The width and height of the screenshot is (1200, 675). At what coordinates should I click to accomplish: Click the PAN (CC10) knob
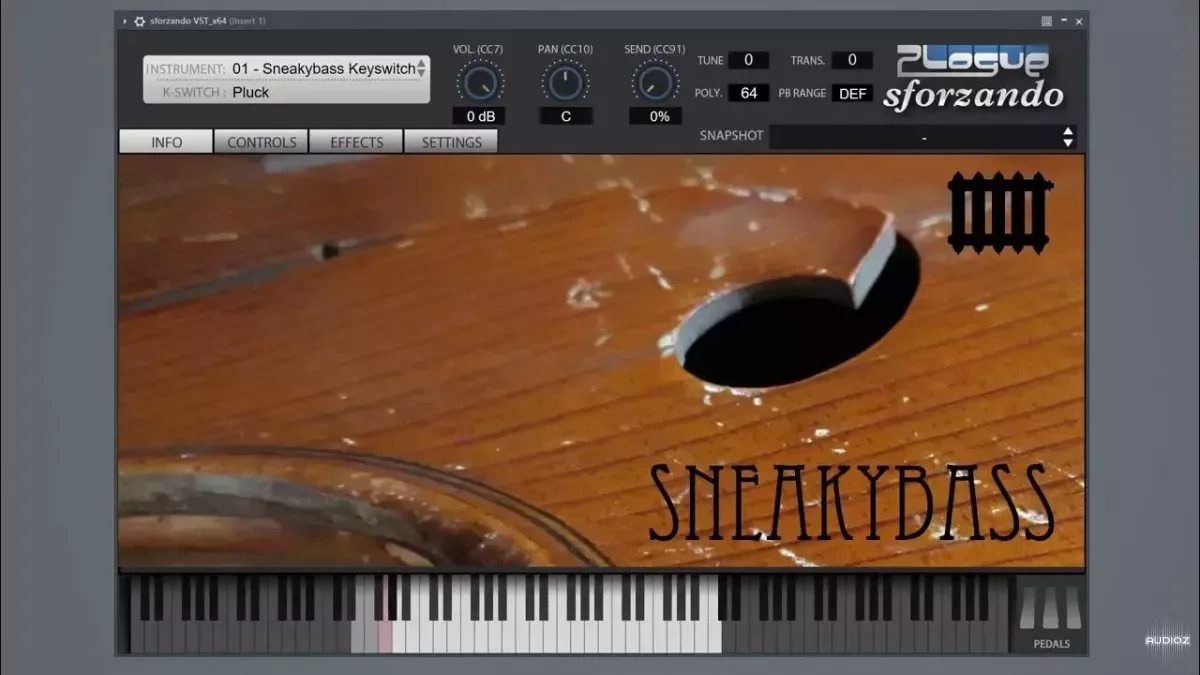pyautogui.click(x=566, y=82)
